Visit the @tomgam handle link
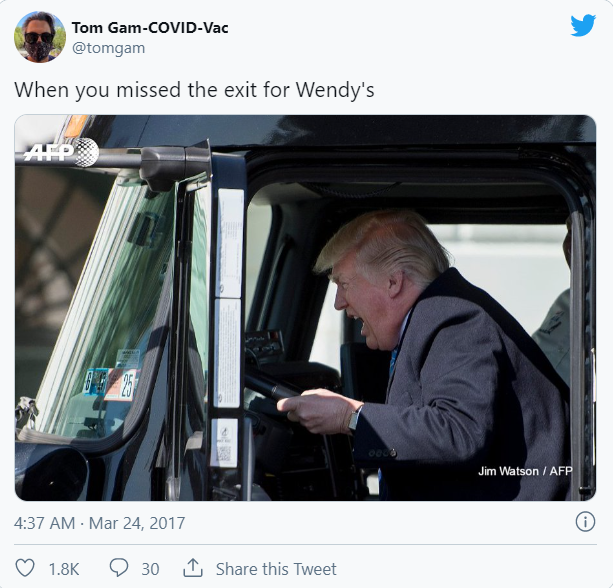The height and width of the screenshot is (588, 613). 108,48
